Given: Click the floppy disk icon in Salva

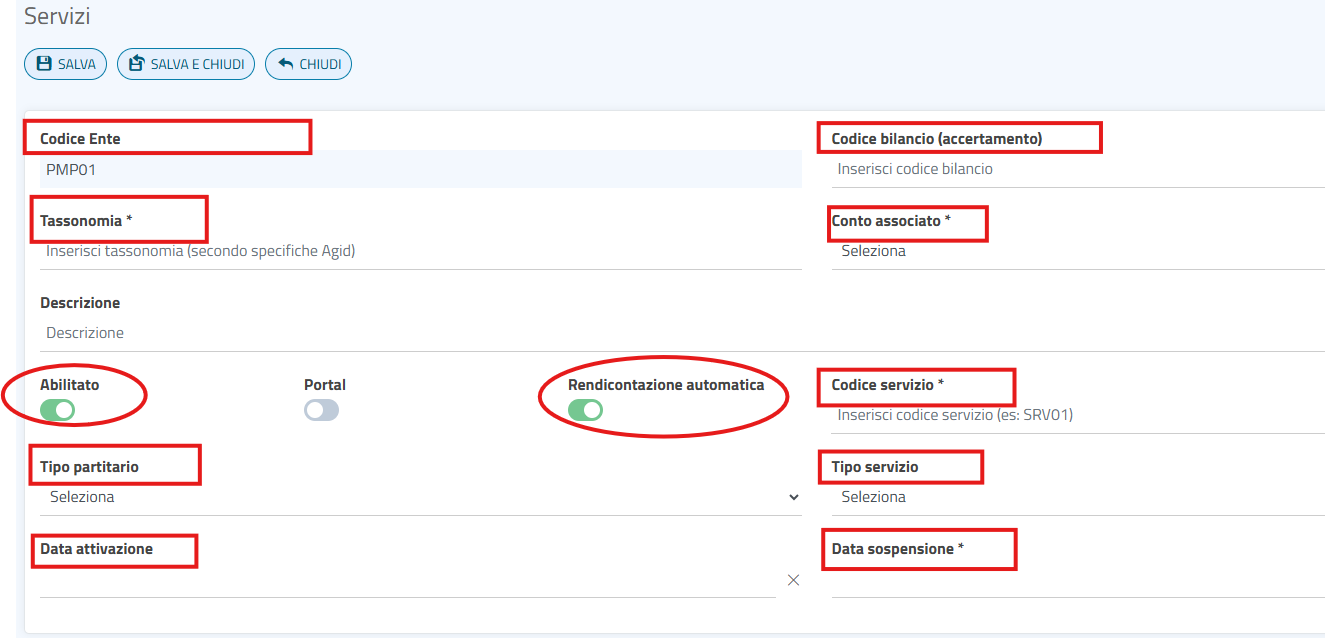Looking at the screenshot, I should click(x=44, y=65).
